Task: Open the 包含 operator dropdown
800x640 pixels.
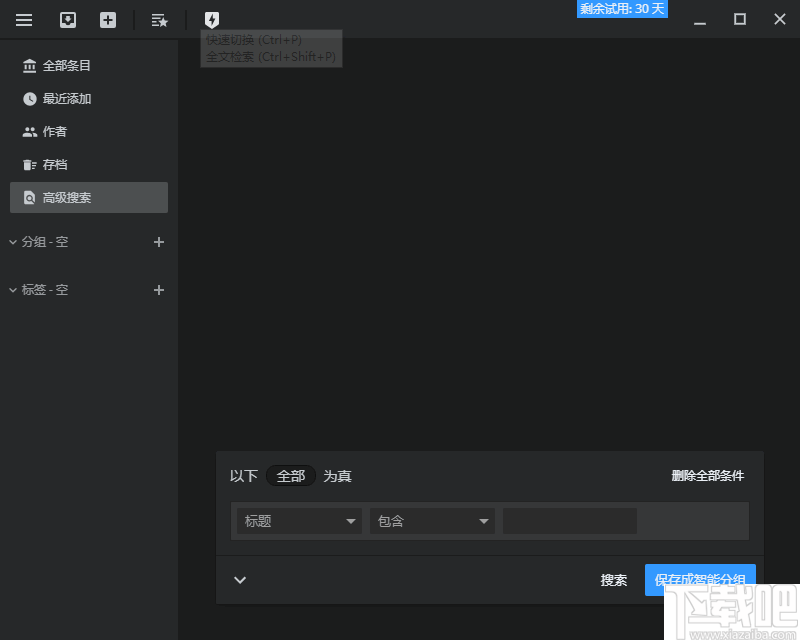Action: (433, 521)
